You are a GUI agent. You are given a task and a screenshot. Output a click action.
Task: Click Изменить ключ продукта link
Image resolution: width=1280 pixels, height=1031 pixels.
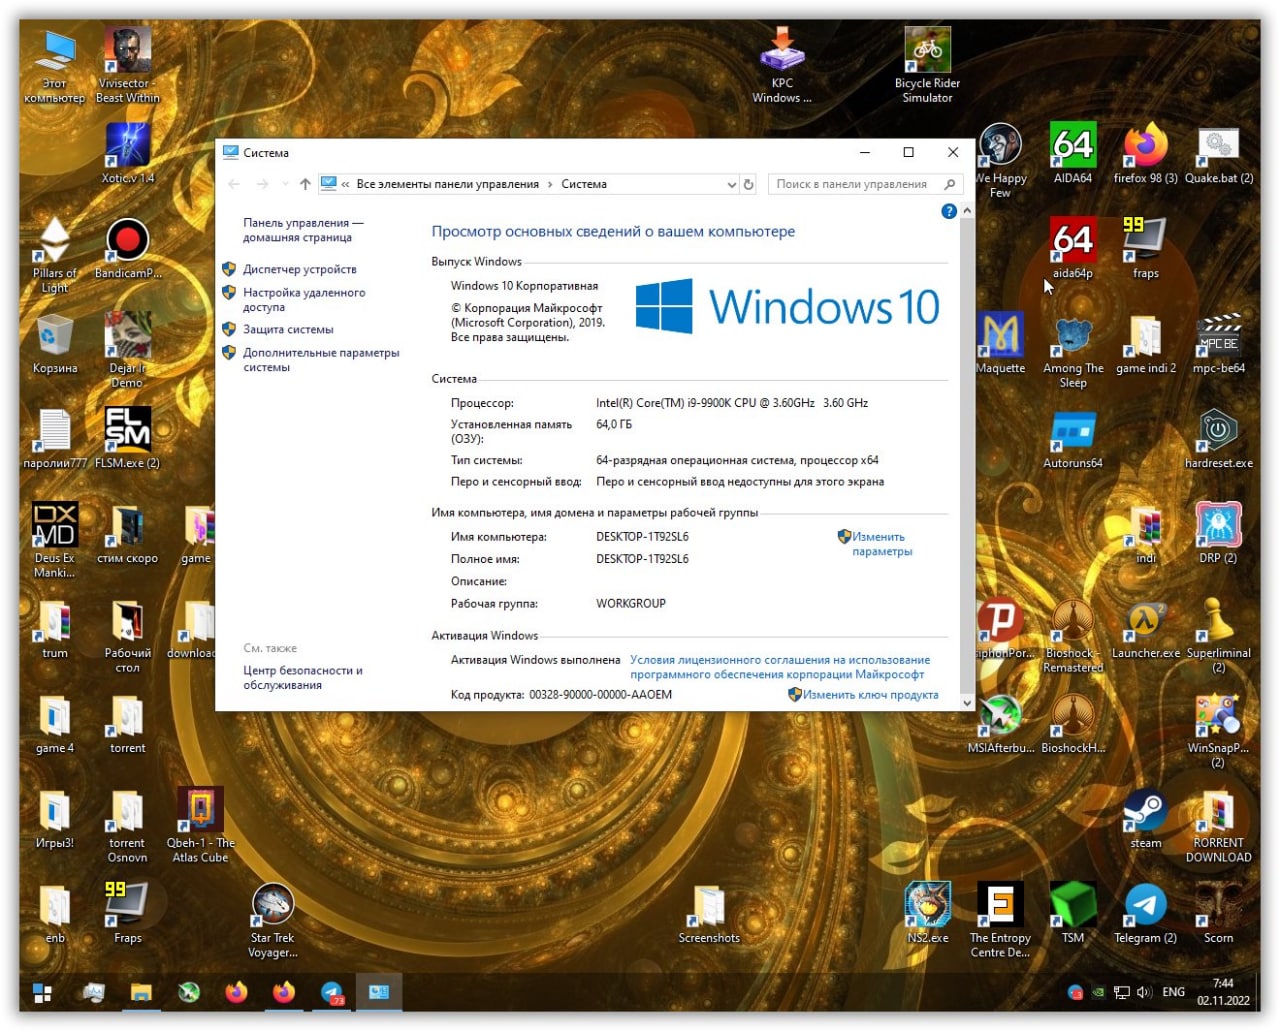point(870,694)
